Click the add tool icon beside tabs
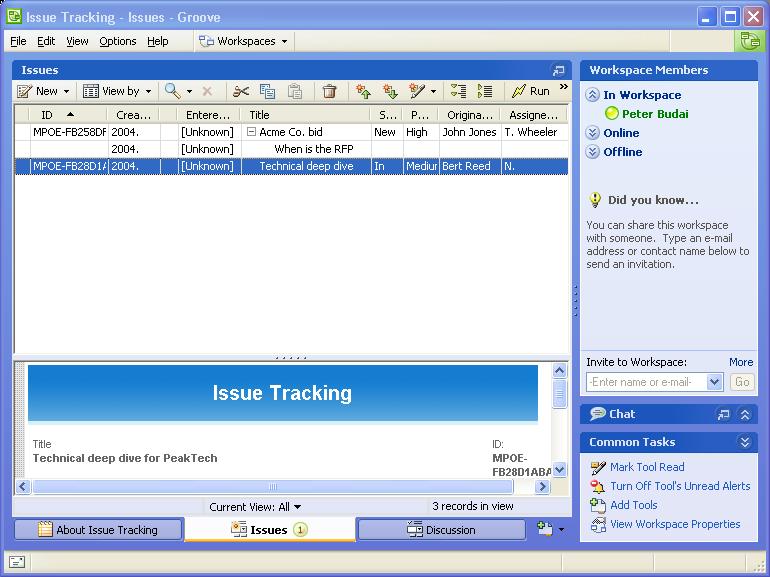Viewport: 770px width, 577px height. click(545, 529)
